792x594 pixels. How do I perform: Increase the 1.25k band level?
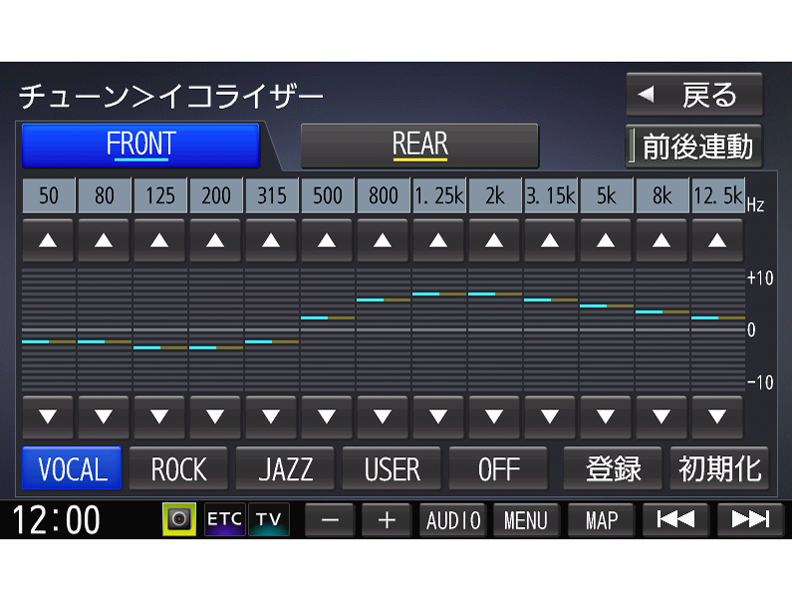coord(439,241)
